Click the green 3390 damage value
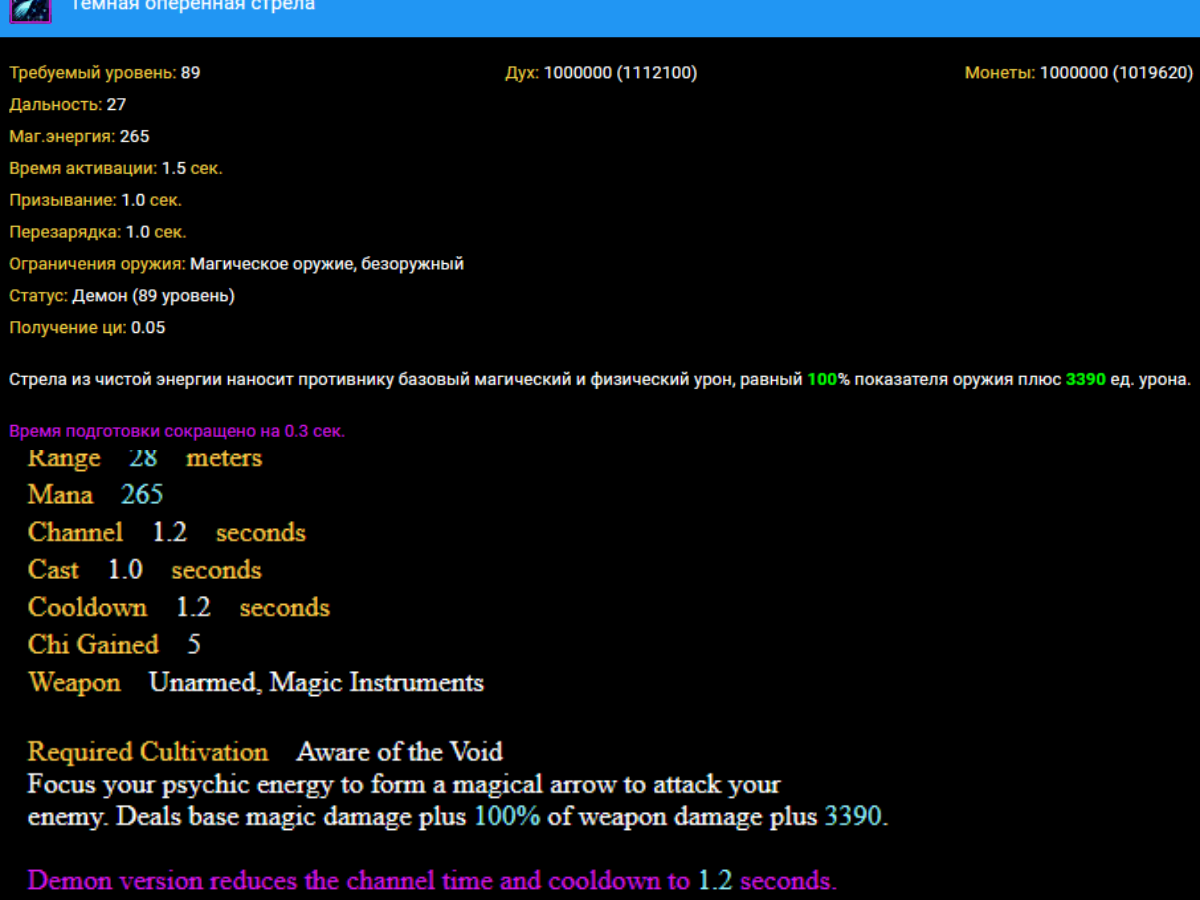The height and width of the screenshot is (900, 1200). (1085, 380)
